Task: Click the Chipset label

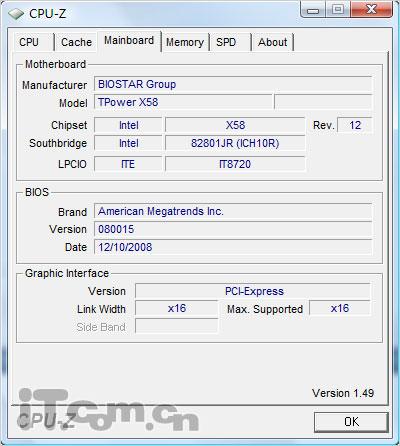Action: pos(69,126)
